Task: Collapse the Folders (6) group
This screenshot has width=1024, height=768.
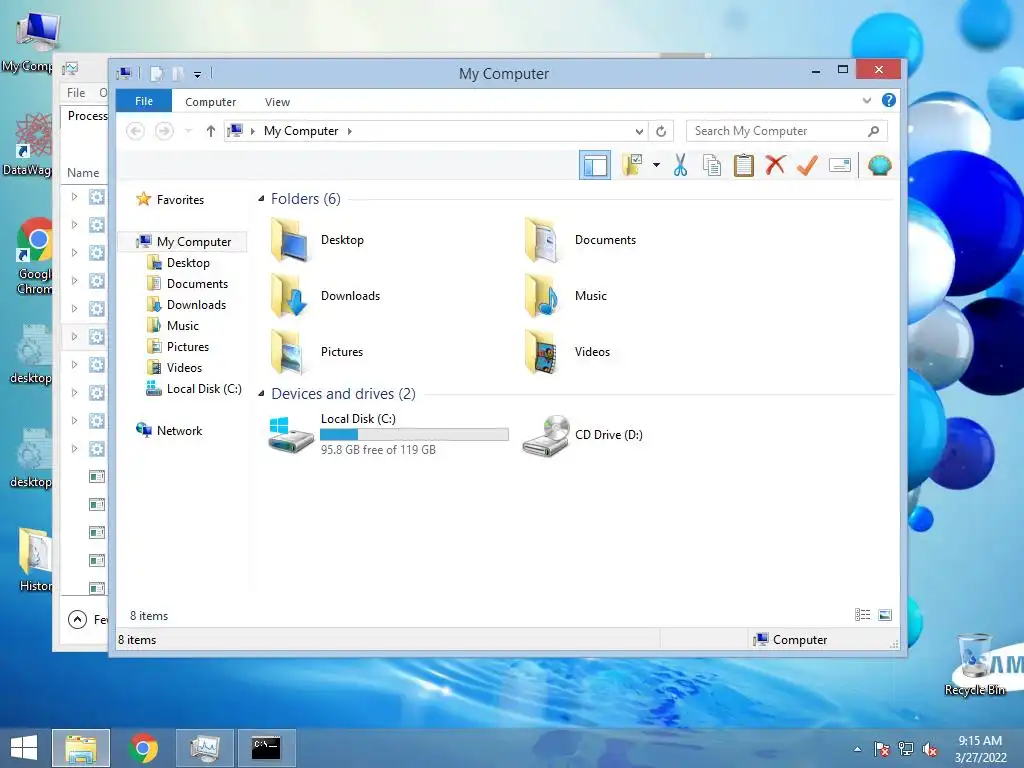Action: pos(261,199)
